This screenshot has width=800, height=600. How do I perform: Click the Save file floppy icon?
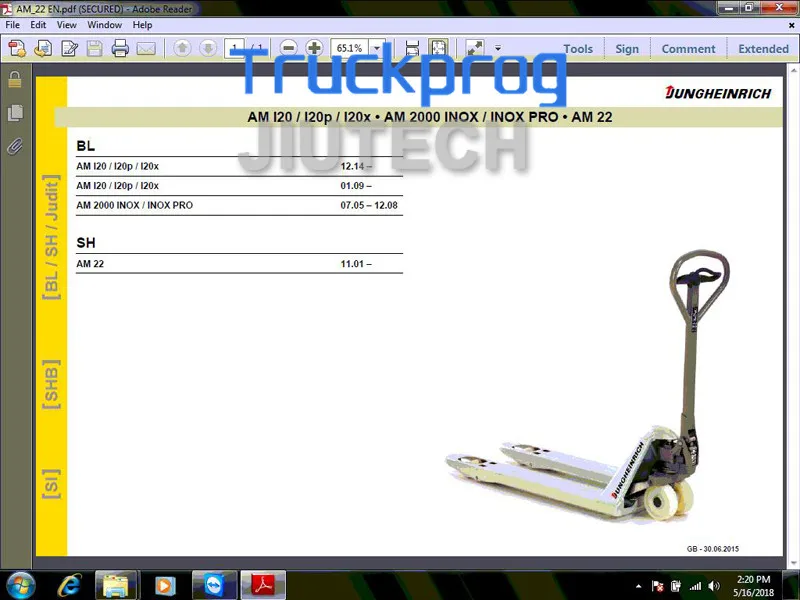click(95, 48)
